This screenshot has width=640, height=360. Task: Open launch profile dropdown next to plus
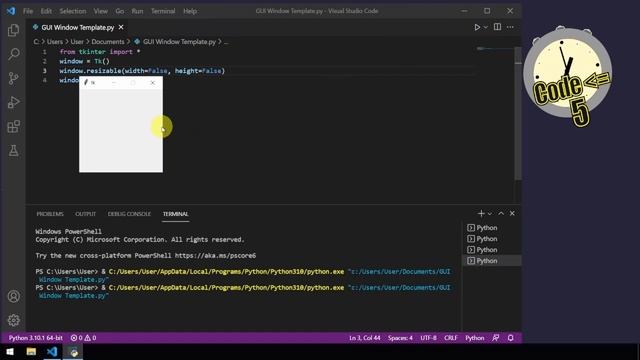click(490, 213)
